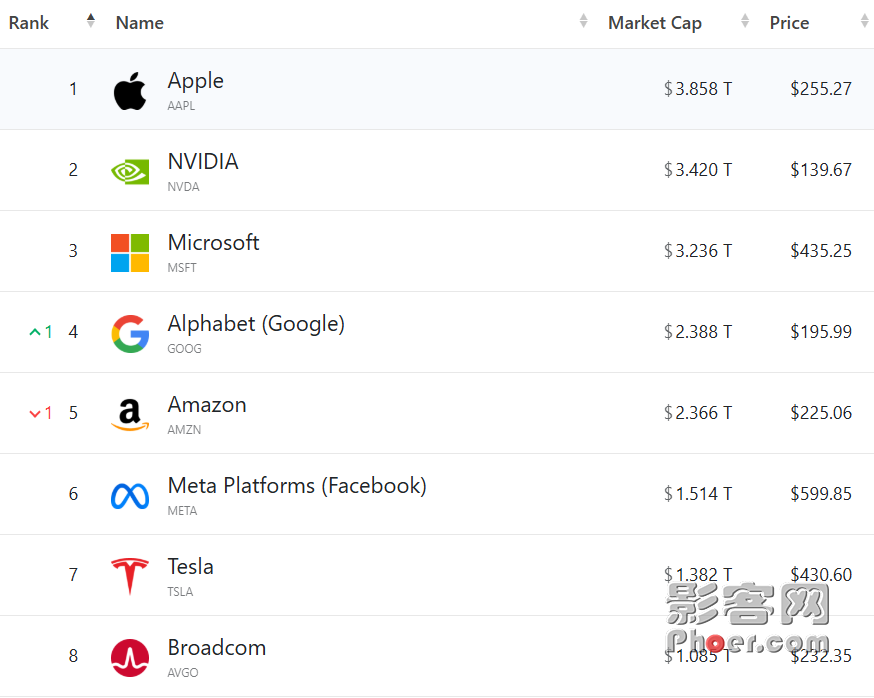The height and width of the screenshot is (698, 874).
Task: Click the Microsoft four-color logo
Action: 130,253
